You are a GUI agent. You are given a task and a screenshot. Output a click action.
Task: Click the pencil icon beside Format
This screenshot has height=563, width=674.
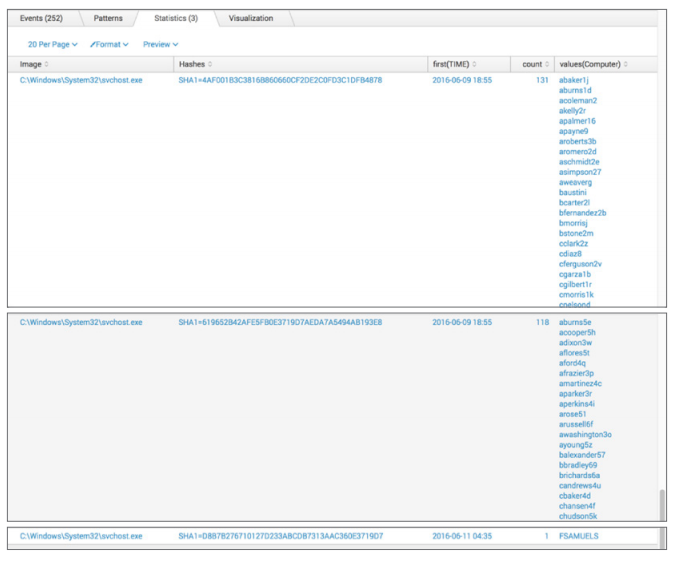click(92, 44)
